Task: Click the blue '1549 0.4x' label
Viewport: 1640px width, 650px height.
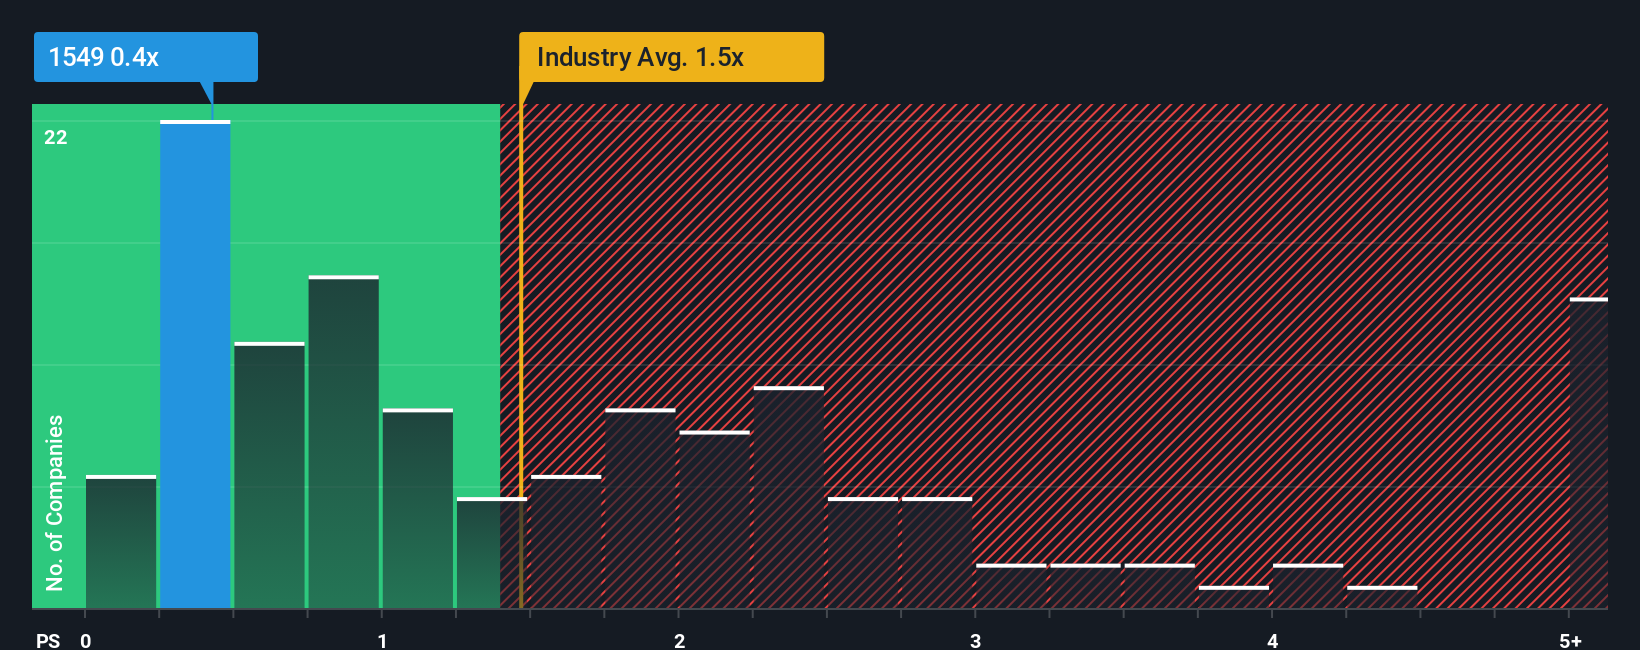Action: click(x=146, y=57)
